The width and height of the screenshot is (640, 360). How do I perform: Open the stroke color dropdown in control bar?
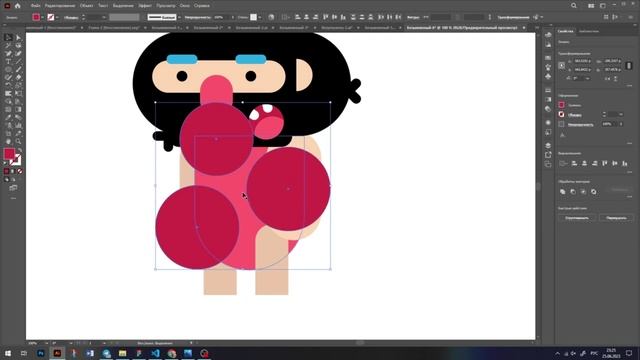tap(57, 17)
